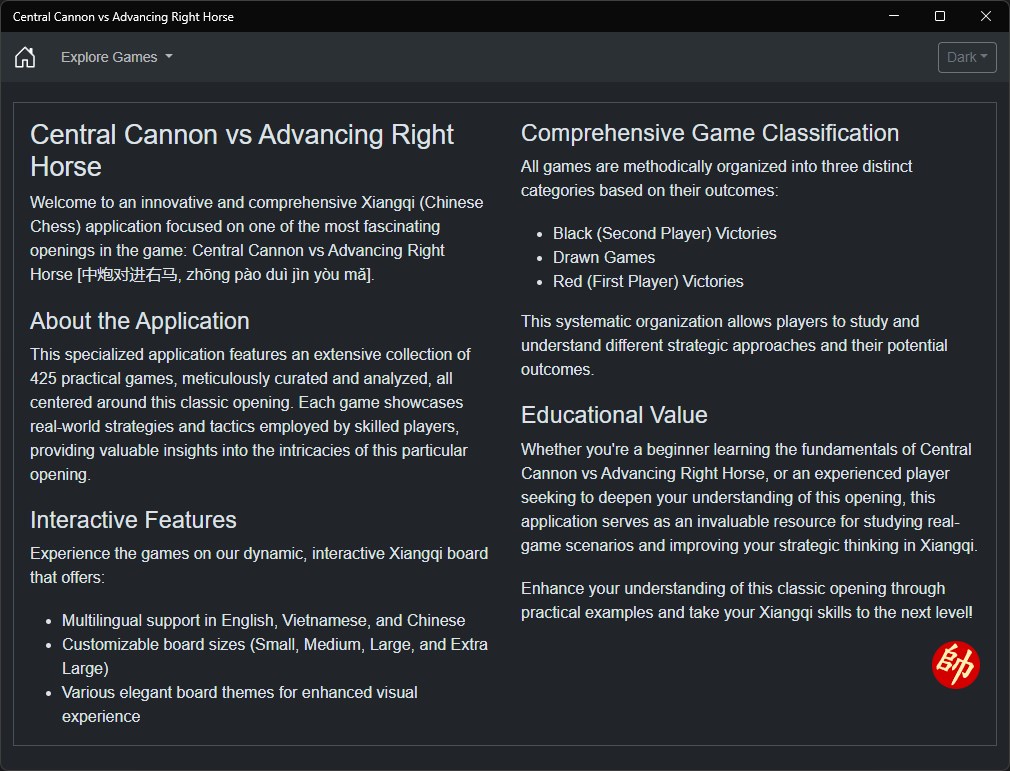Click the Interactive Features heading

tap(133, 520)
